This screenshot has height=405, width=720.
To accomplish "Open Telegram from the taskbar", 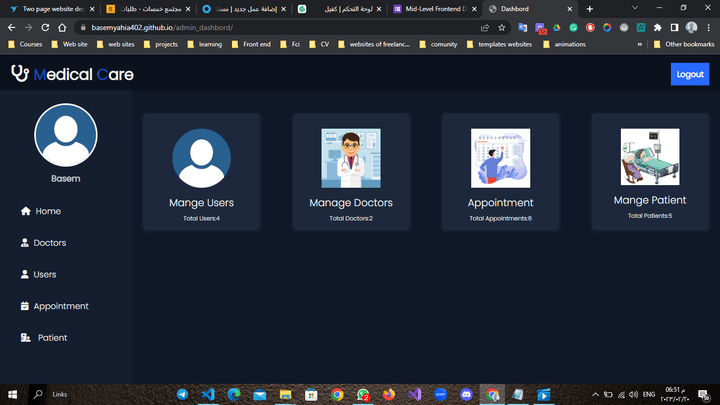I will click(182, 394).
